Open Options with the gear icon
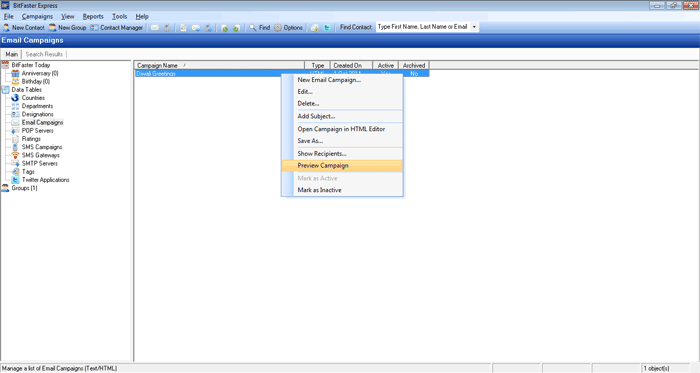700x373 pixels. 288,28
